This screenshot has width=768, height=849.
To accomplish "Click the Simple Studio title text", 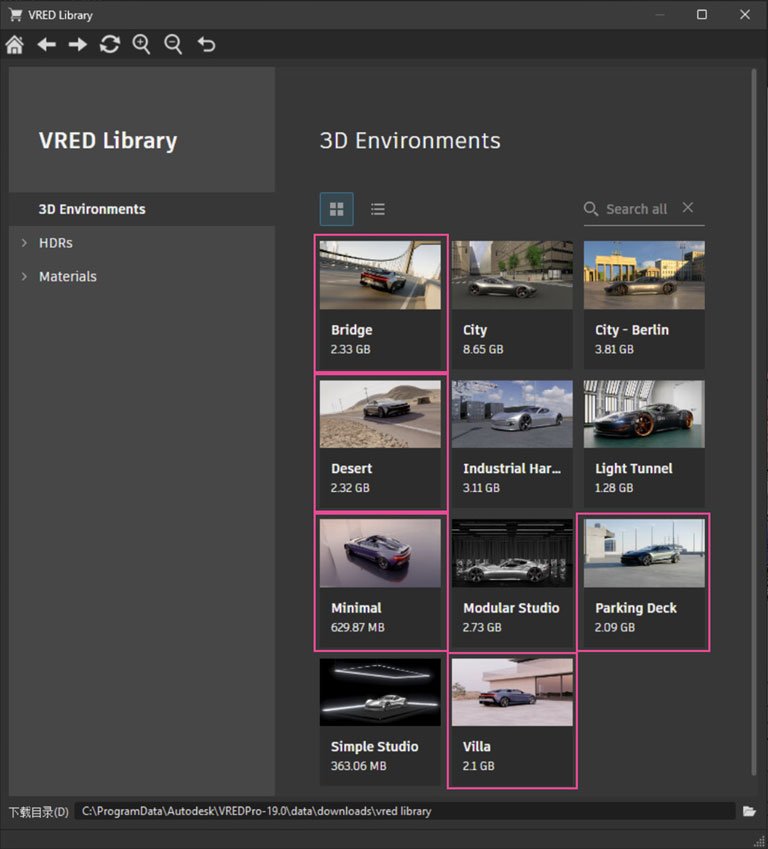I will pos(374,747).
